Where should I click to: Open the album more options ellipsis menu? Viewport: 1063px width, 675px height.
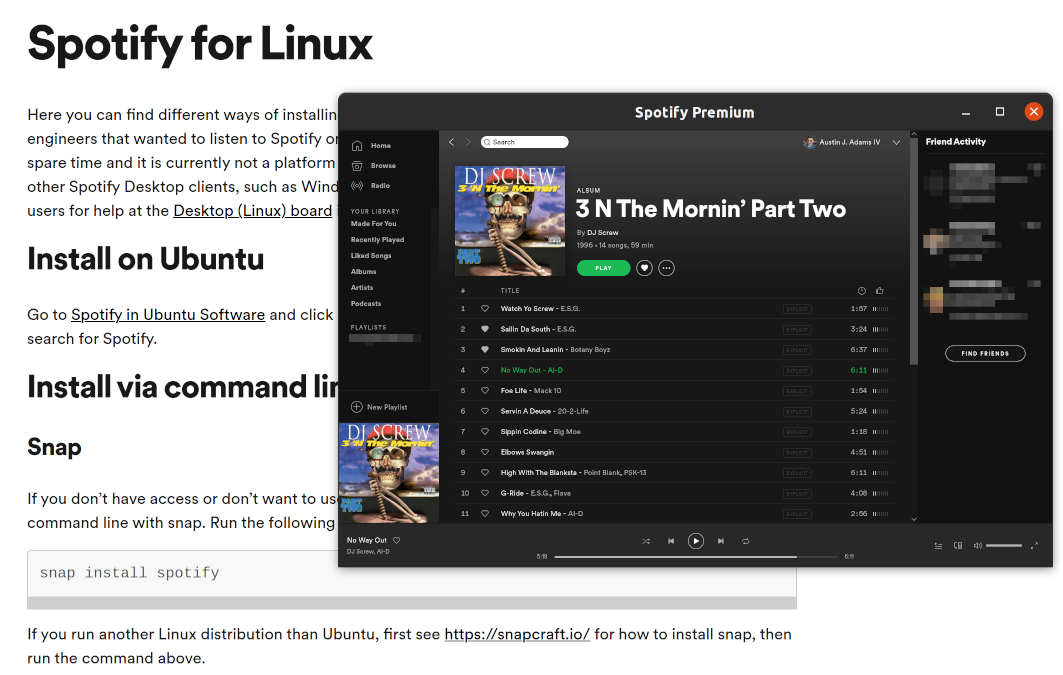click(666, 268)
